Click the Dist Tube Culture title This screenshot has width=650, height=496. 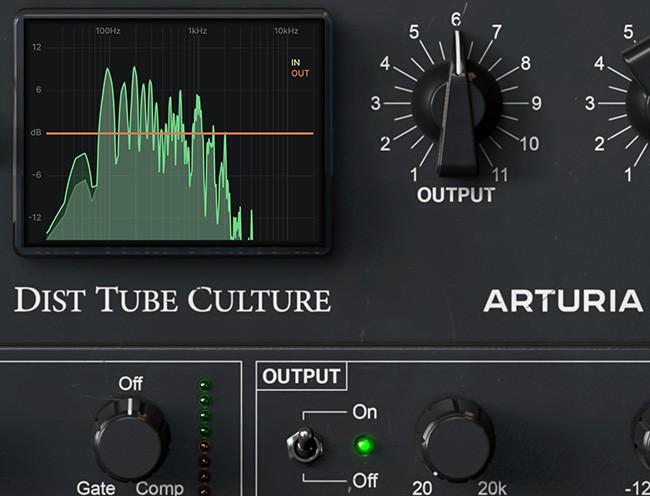tap(172, 299)
